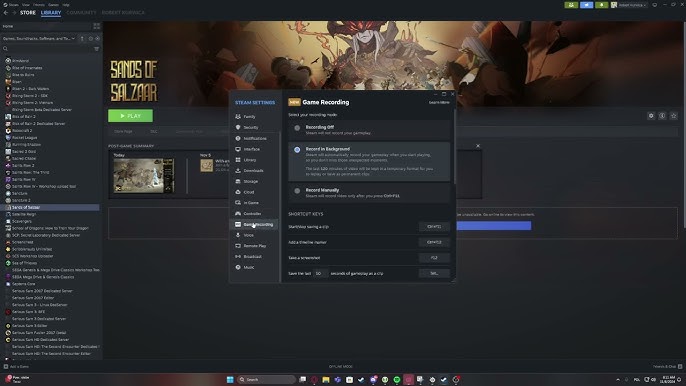Screen dimensions: 686x386
Task: Select the Record in Background option
Action: tap(297, 150)
